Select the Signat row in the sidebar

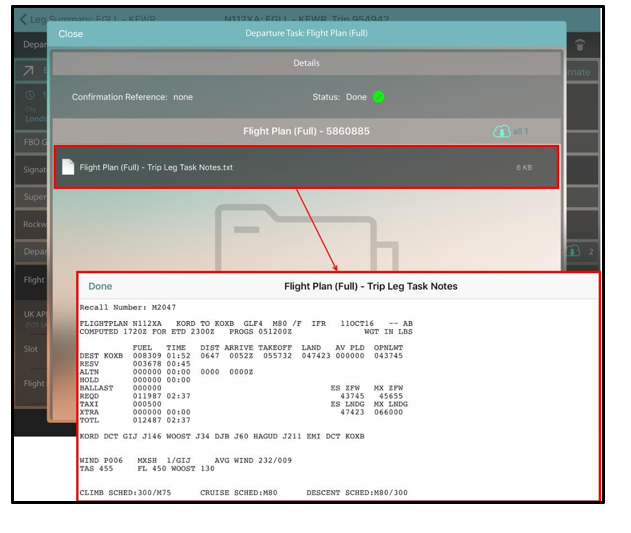pos(33,170)
